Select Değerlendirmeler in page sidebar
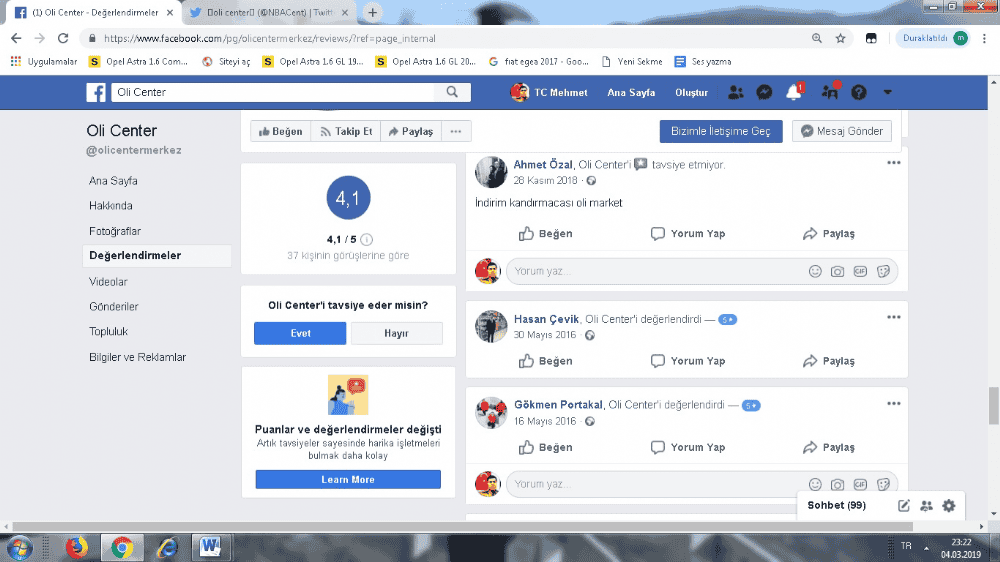Image resolution: width=1000 pixels, height=562 pixels. coord(156,256)
